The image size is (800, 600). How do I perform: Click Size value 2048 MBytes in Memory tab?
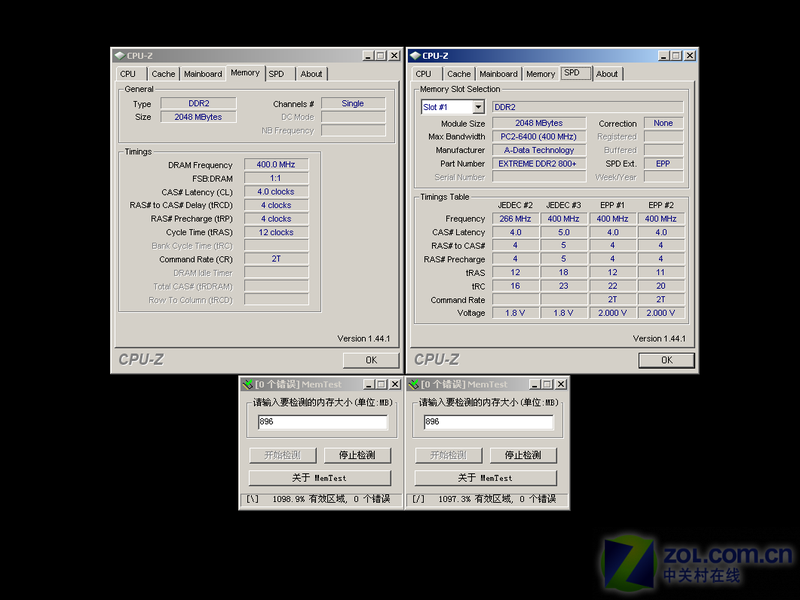198,117
